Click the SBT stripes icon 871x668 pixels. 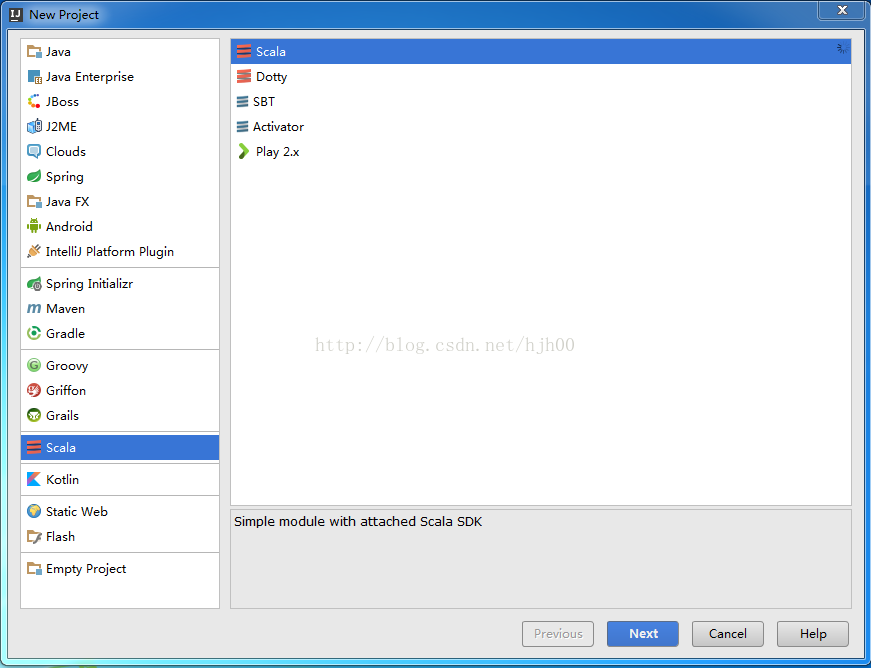[x=242, y=102]
